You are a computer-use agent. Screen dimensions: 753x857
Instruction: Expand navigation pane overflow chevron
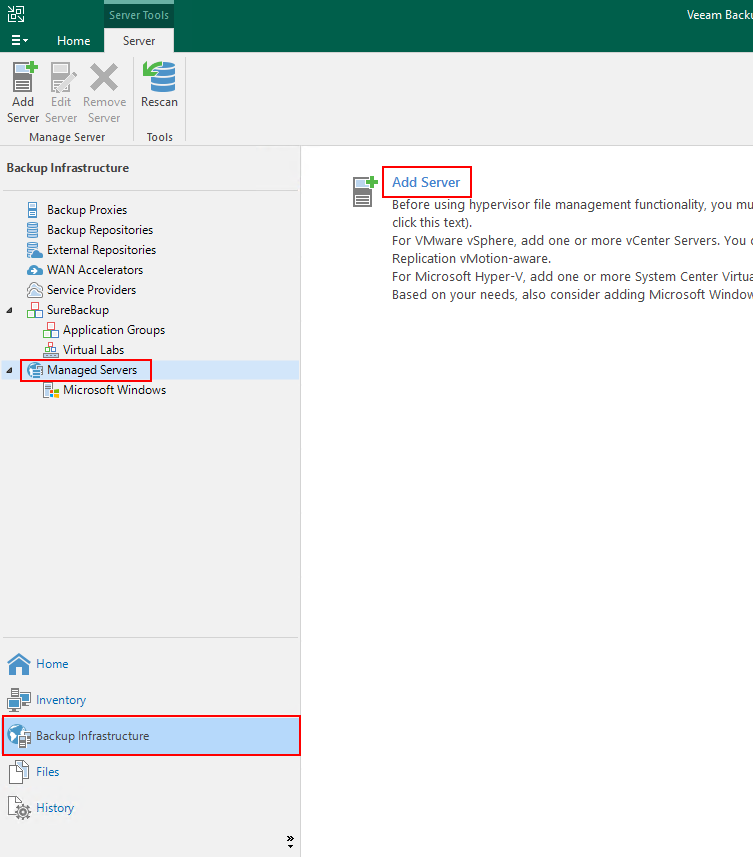(290, 840)
